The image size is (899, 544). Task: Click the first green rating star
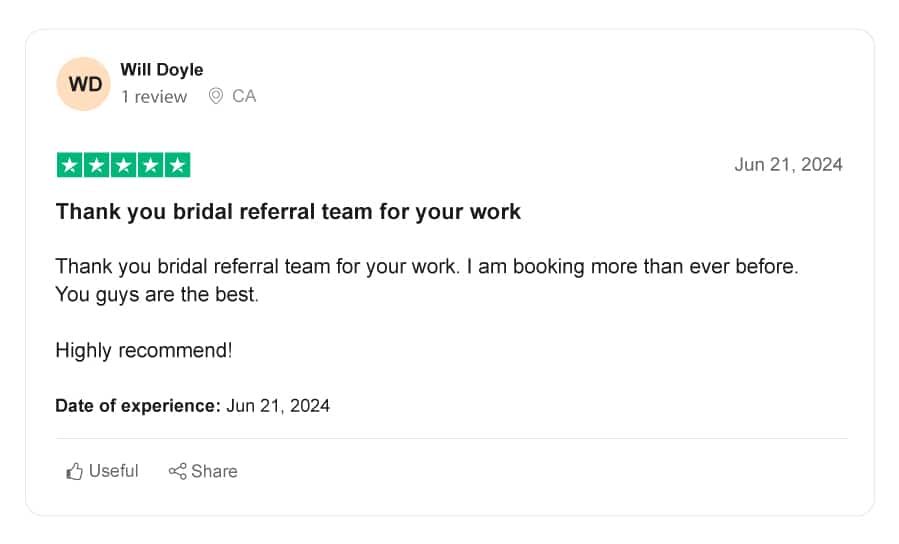coord(69,165)
